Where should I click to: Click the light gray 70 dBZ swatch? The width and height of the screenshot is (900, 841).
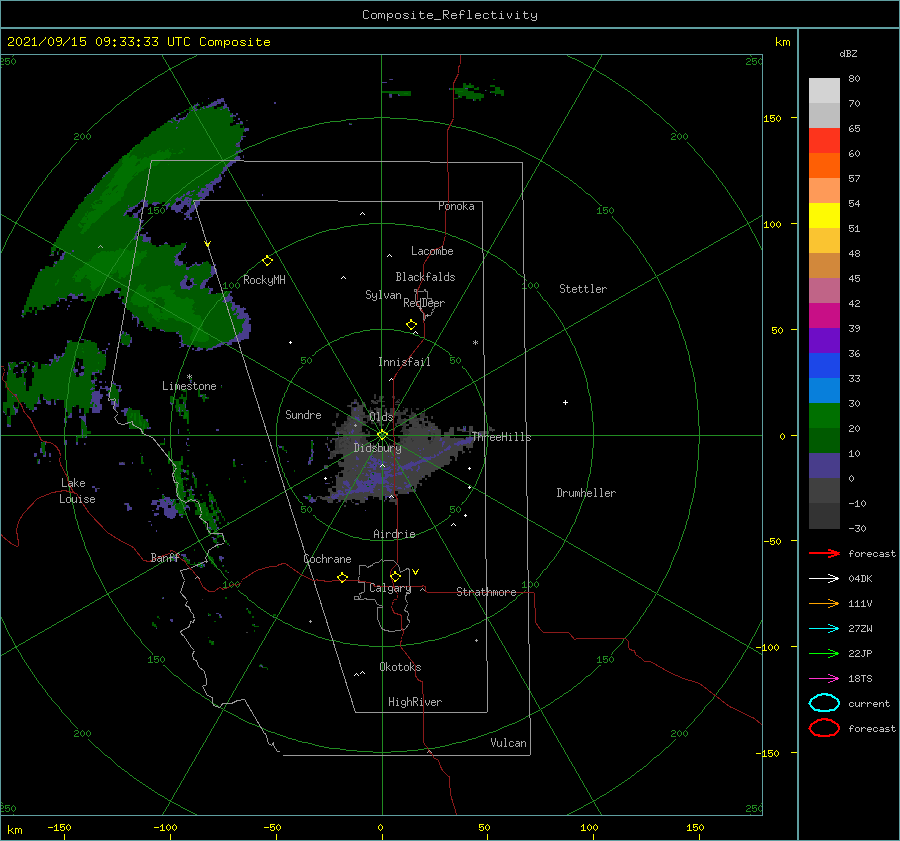pyautogui.click(x=824, y=91)
